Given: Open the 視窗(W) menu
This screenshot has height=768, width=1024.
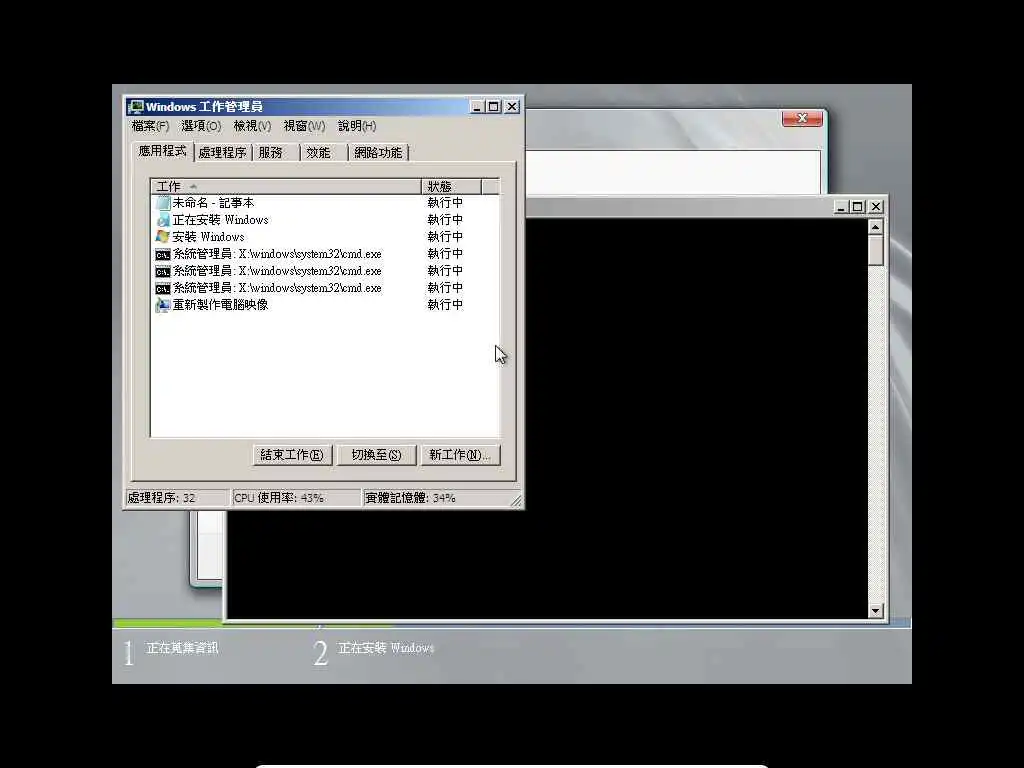Looking at the screenshot, I should [304, 126].
